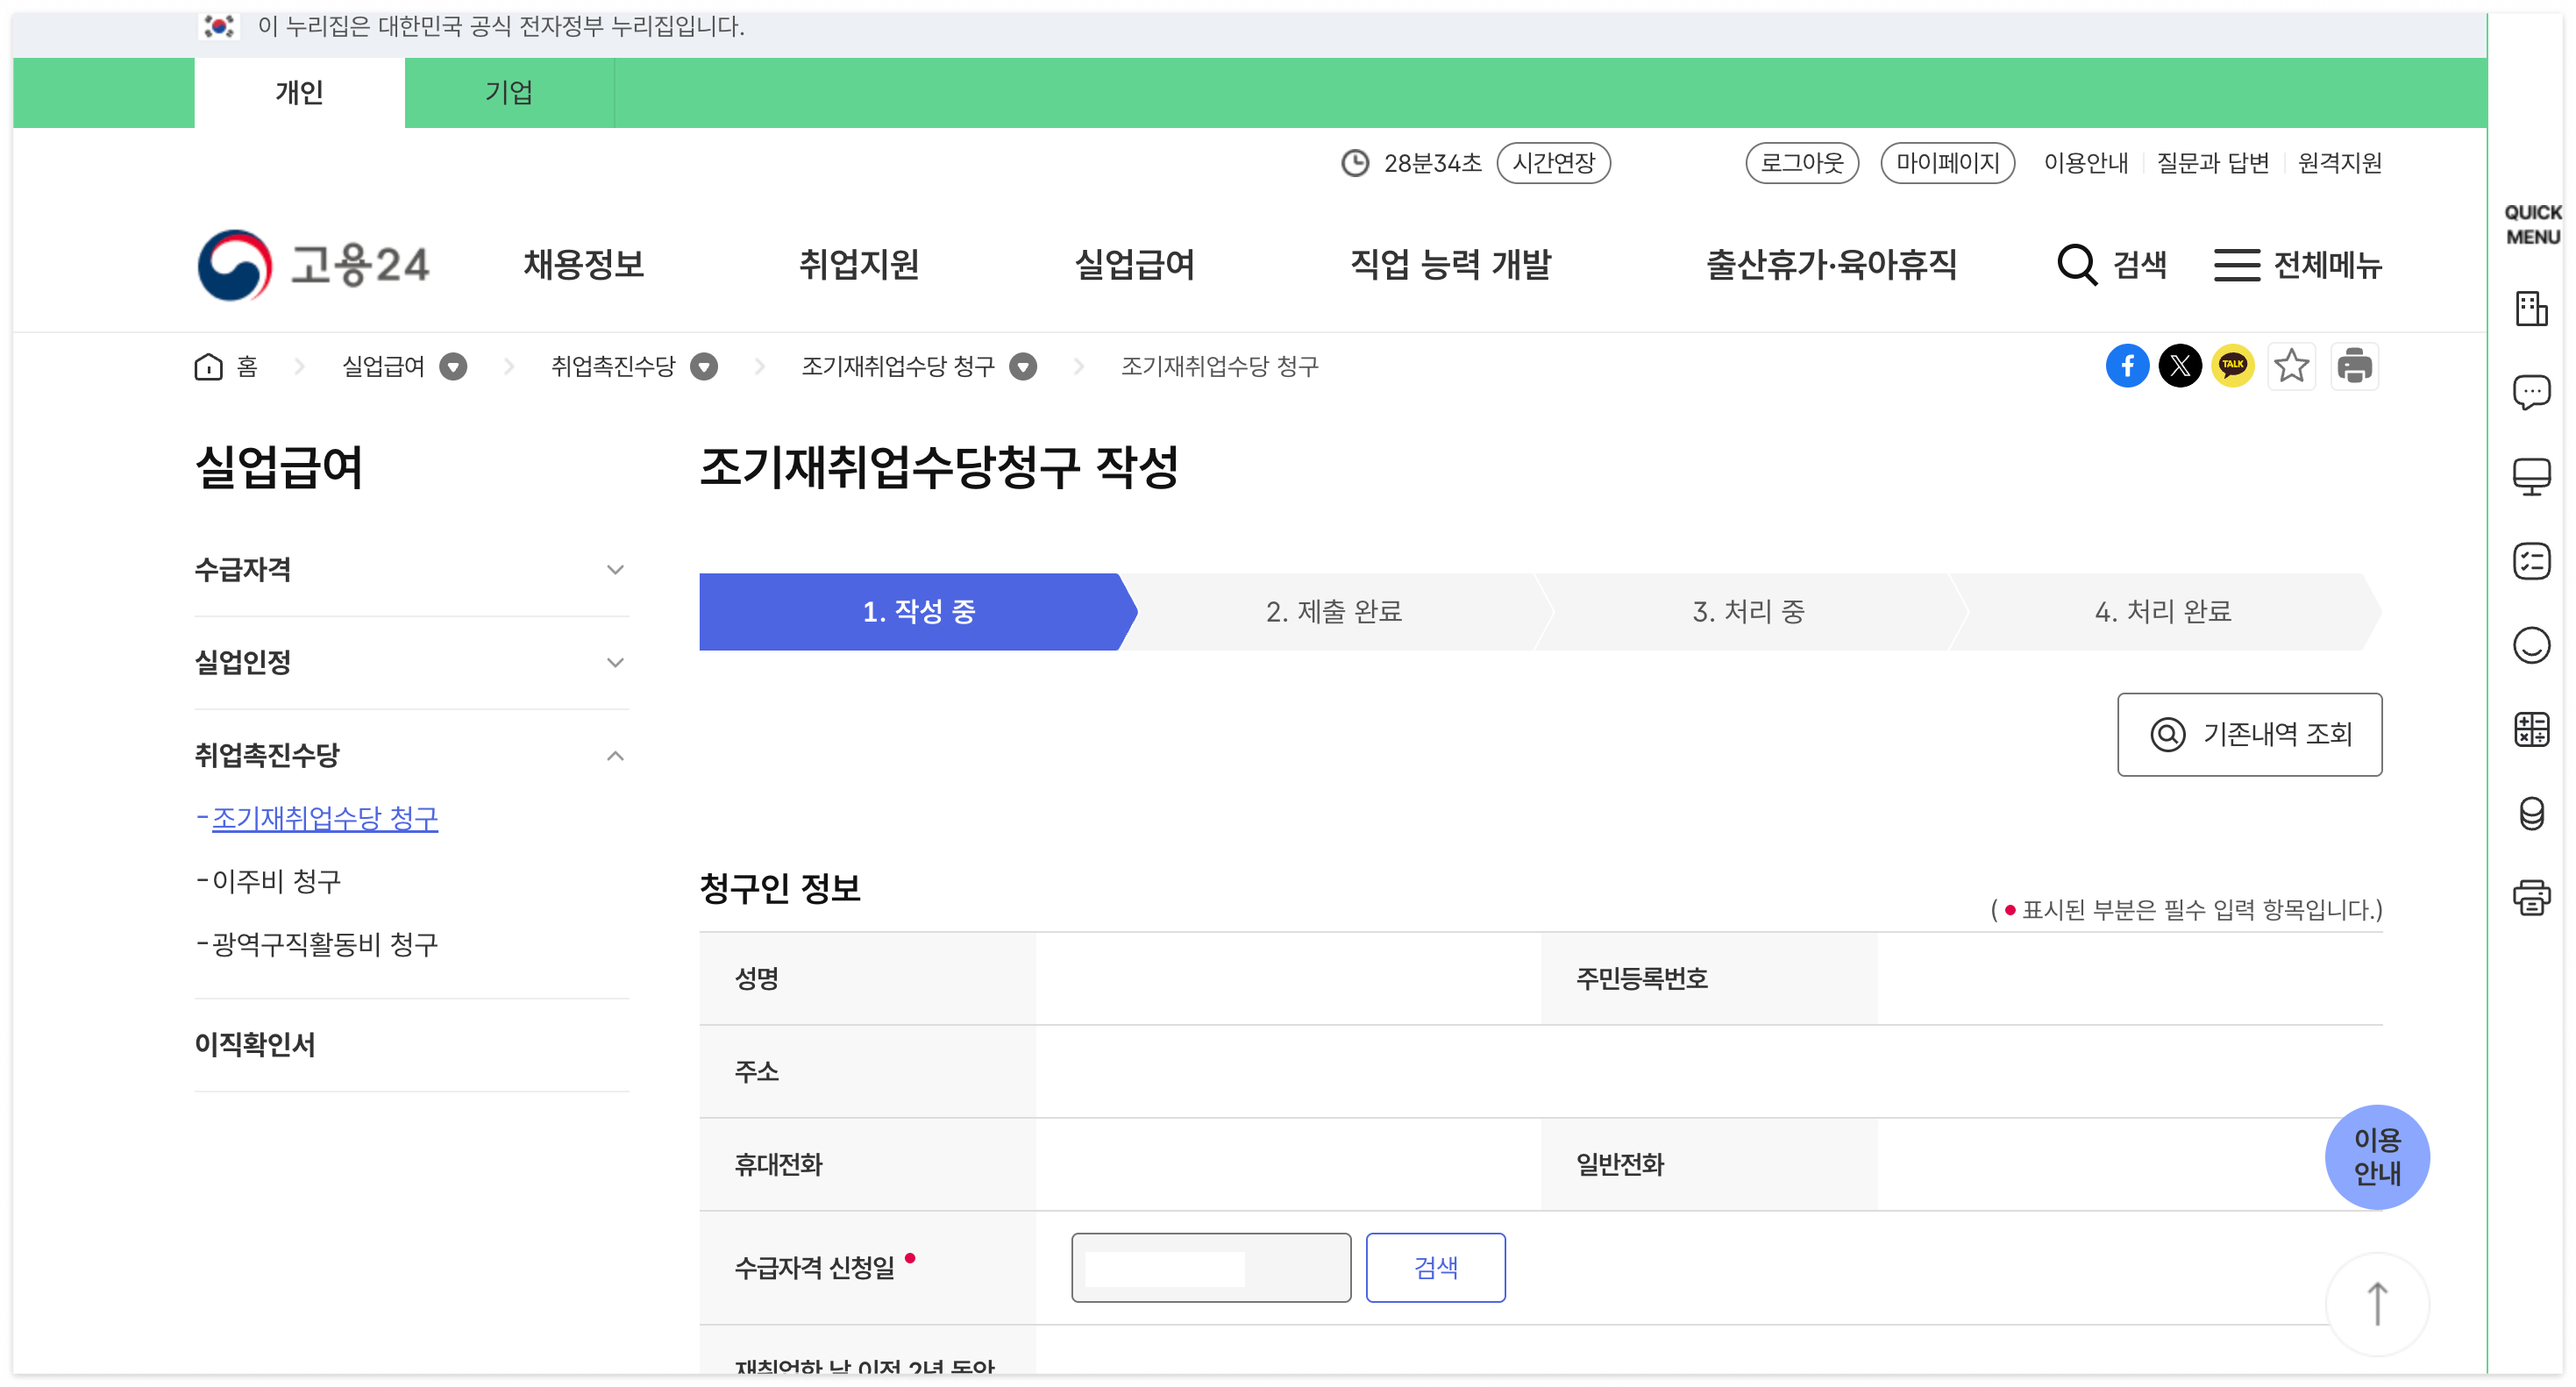This screenshot has width=2576, height=1387.
Task: Open quick menu calculator icon
Action: pyautogui.click(x=2531, y=729)
